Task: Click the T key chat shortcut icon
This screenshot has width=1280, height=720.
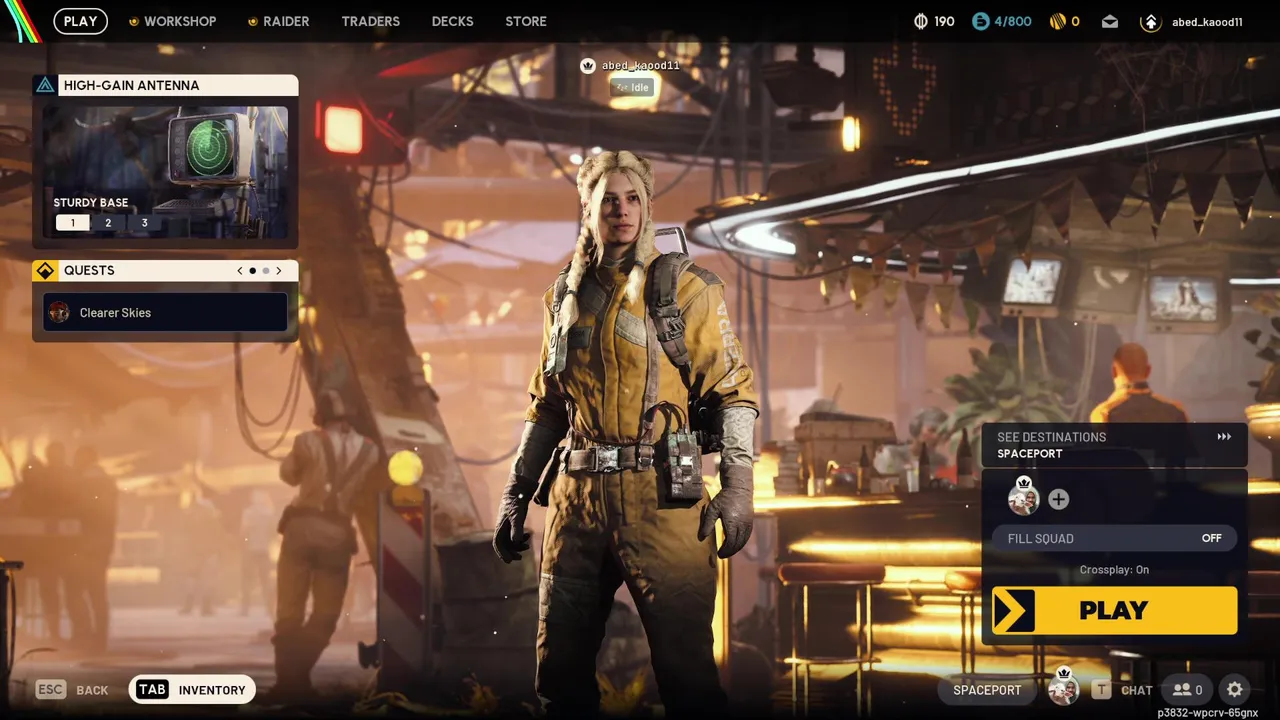Action: coord(1101,689)
